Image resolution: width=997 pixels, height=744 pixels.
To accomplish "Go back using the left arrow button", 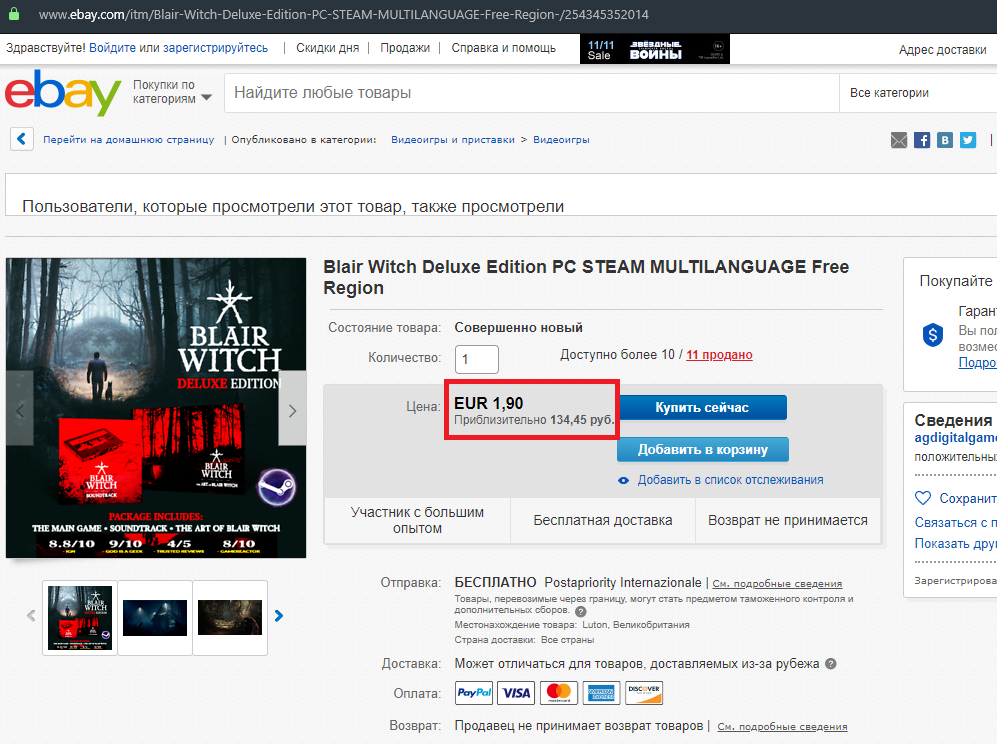I will coord(22,139).
